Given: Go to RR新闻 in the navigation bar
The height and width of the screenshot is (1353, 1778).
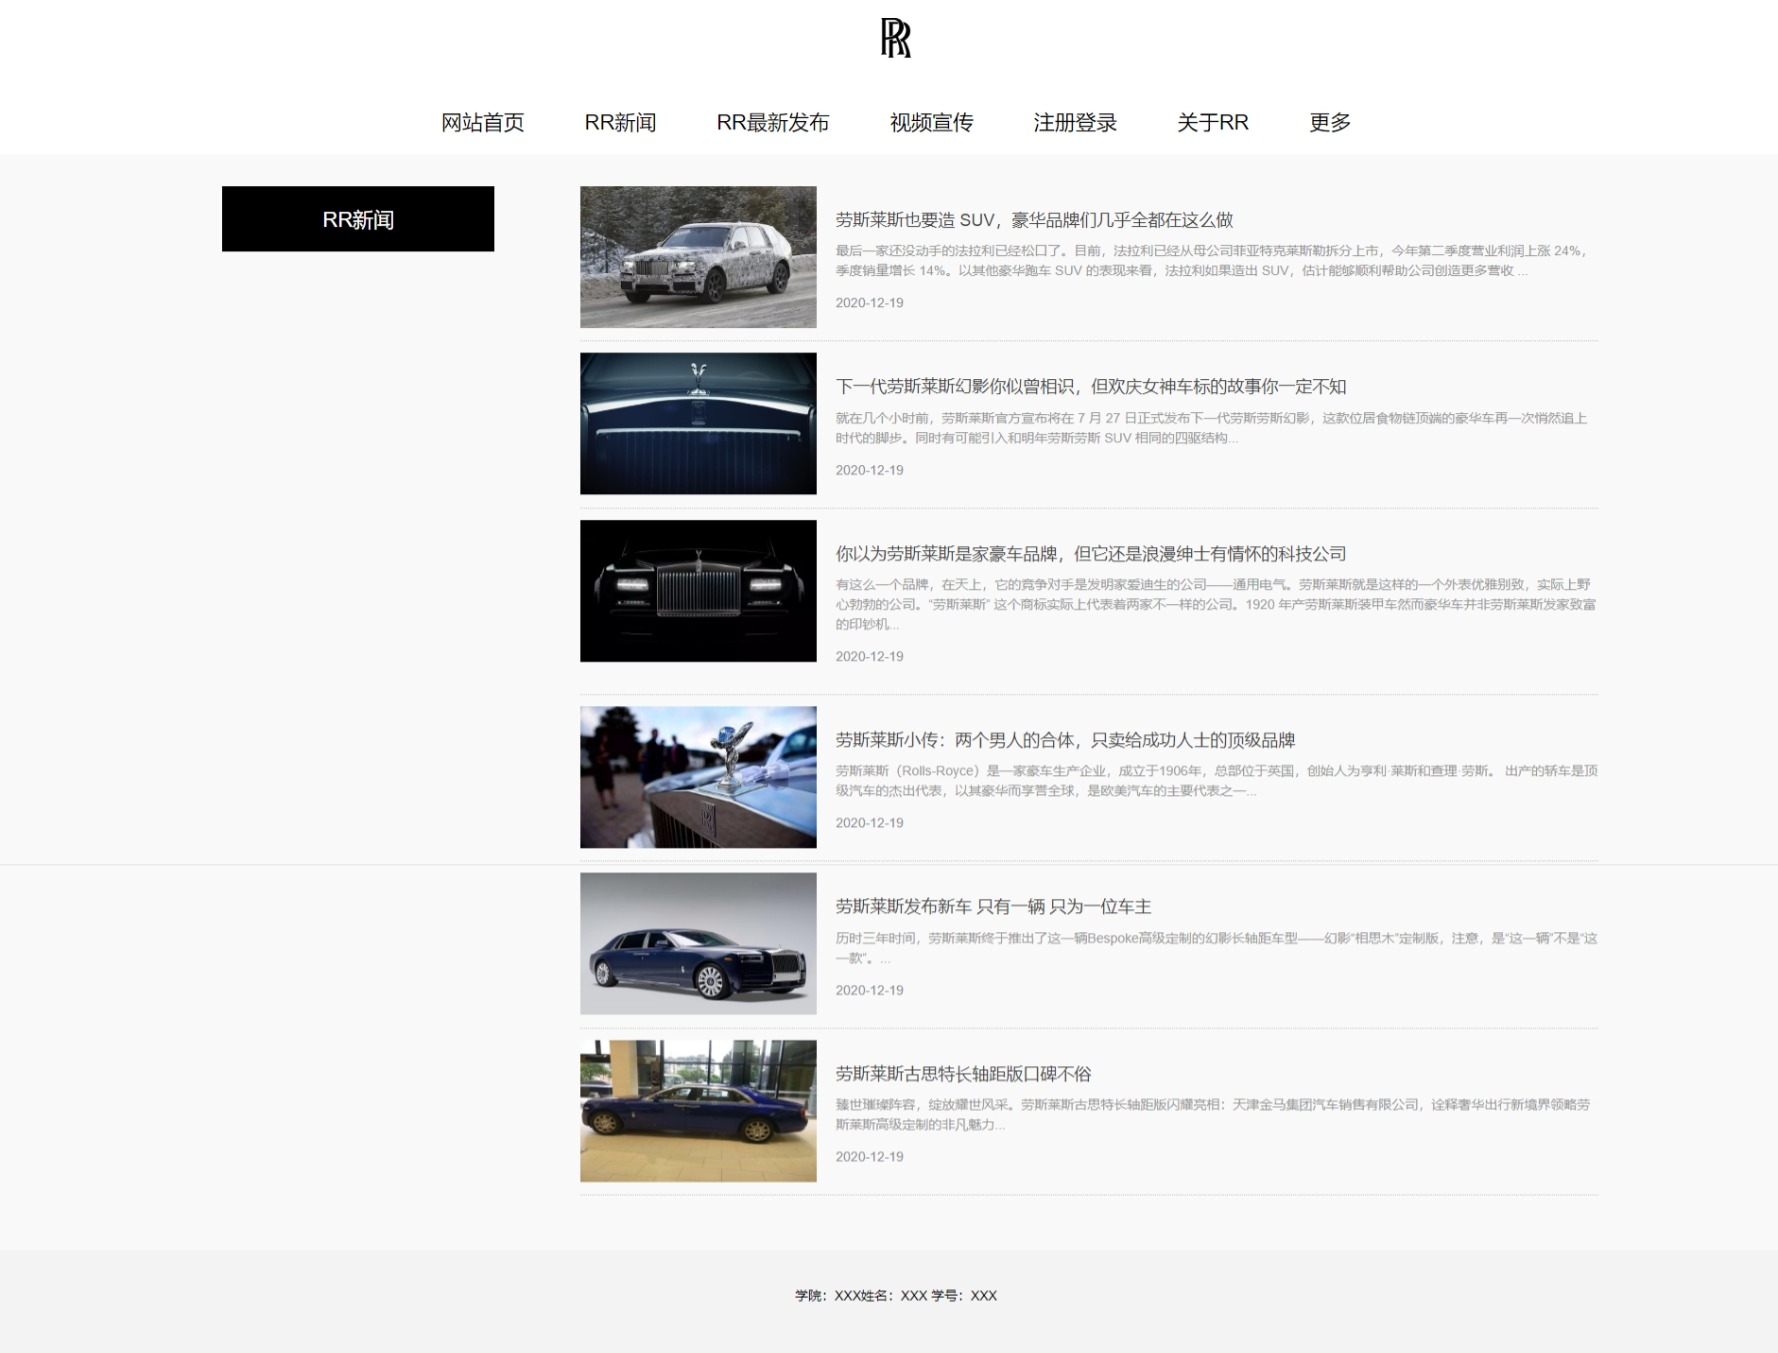Looking at the screenshot, I should coord(620,122).
